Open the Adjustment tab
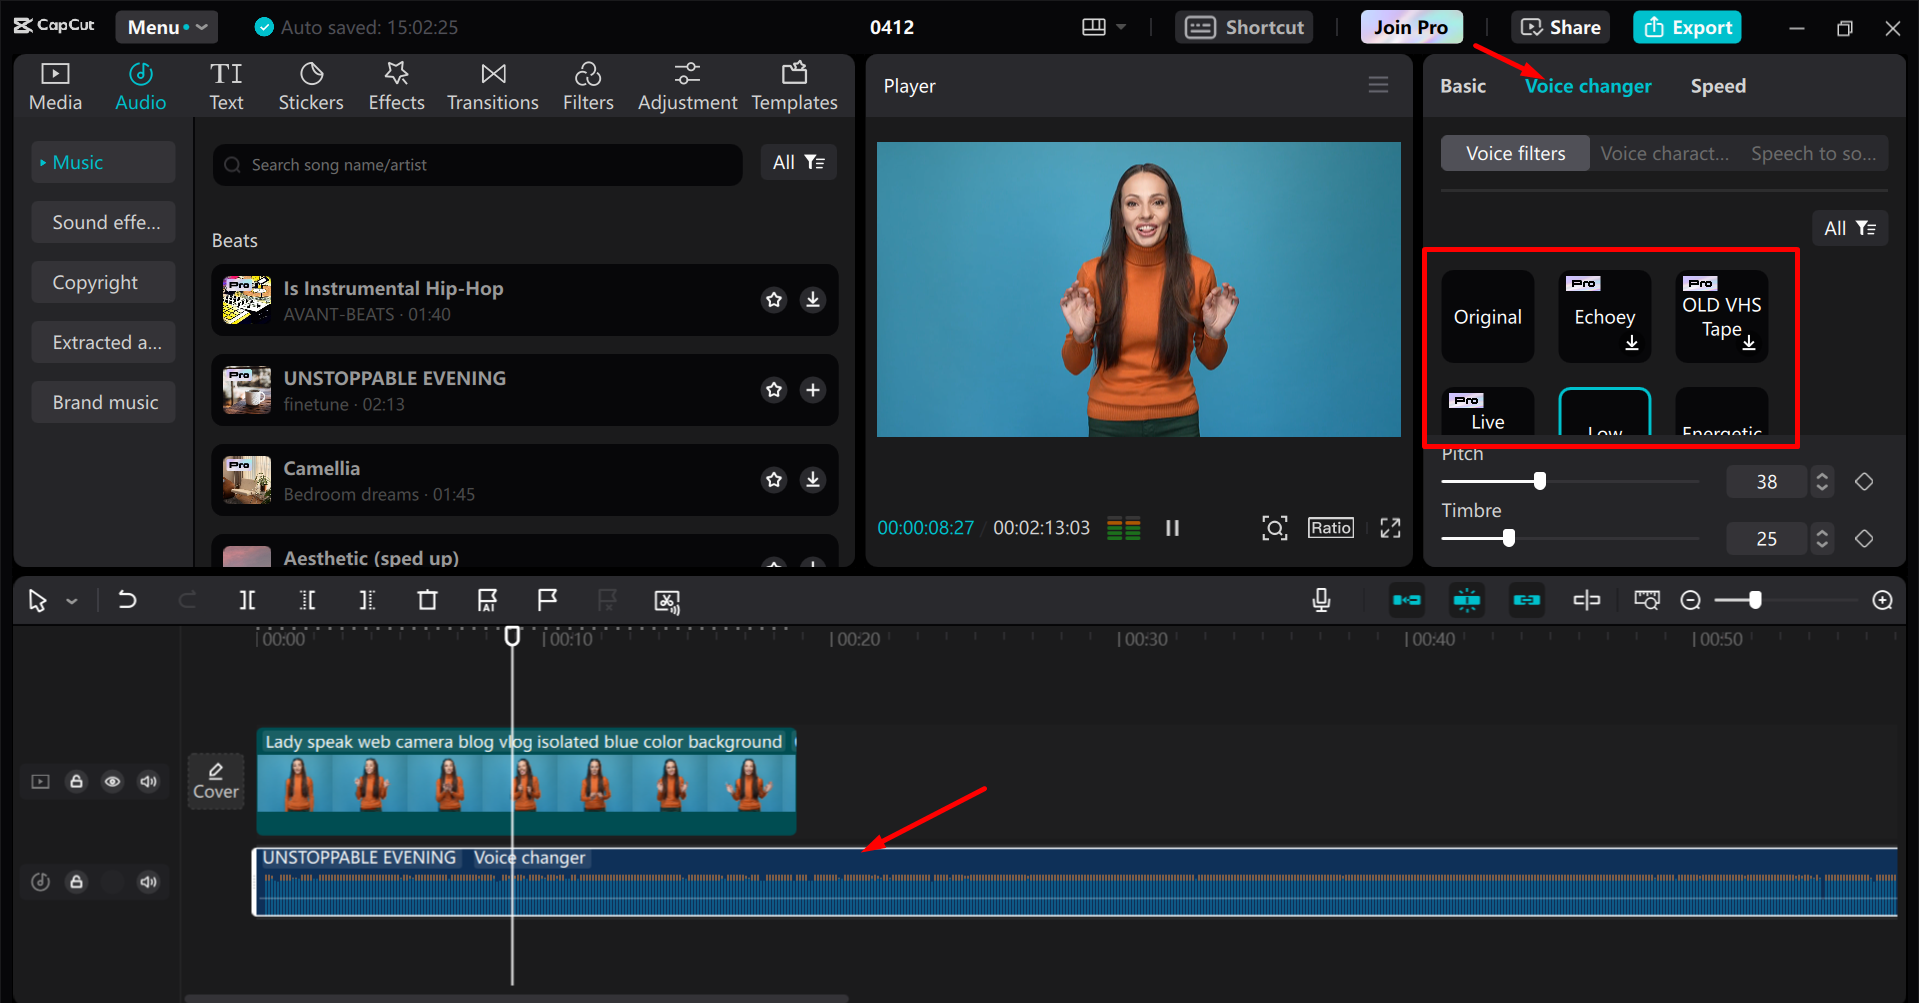Viewport: 1919px width, 1003px height. point(687,87)
